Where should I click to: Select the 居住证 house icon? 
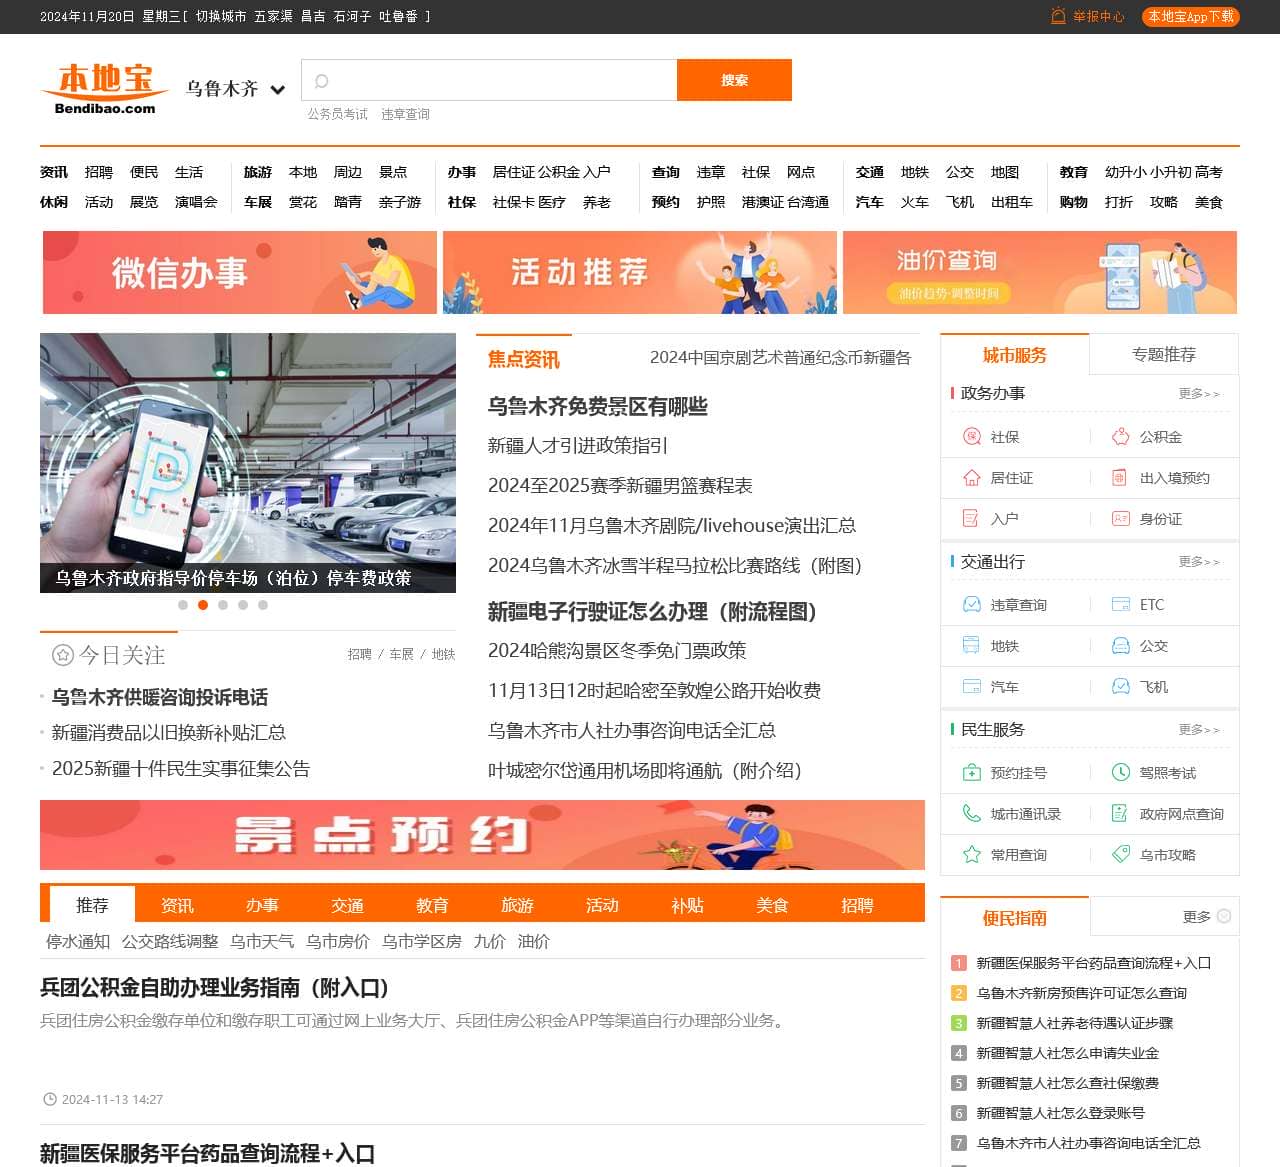(x=971, y=478)
